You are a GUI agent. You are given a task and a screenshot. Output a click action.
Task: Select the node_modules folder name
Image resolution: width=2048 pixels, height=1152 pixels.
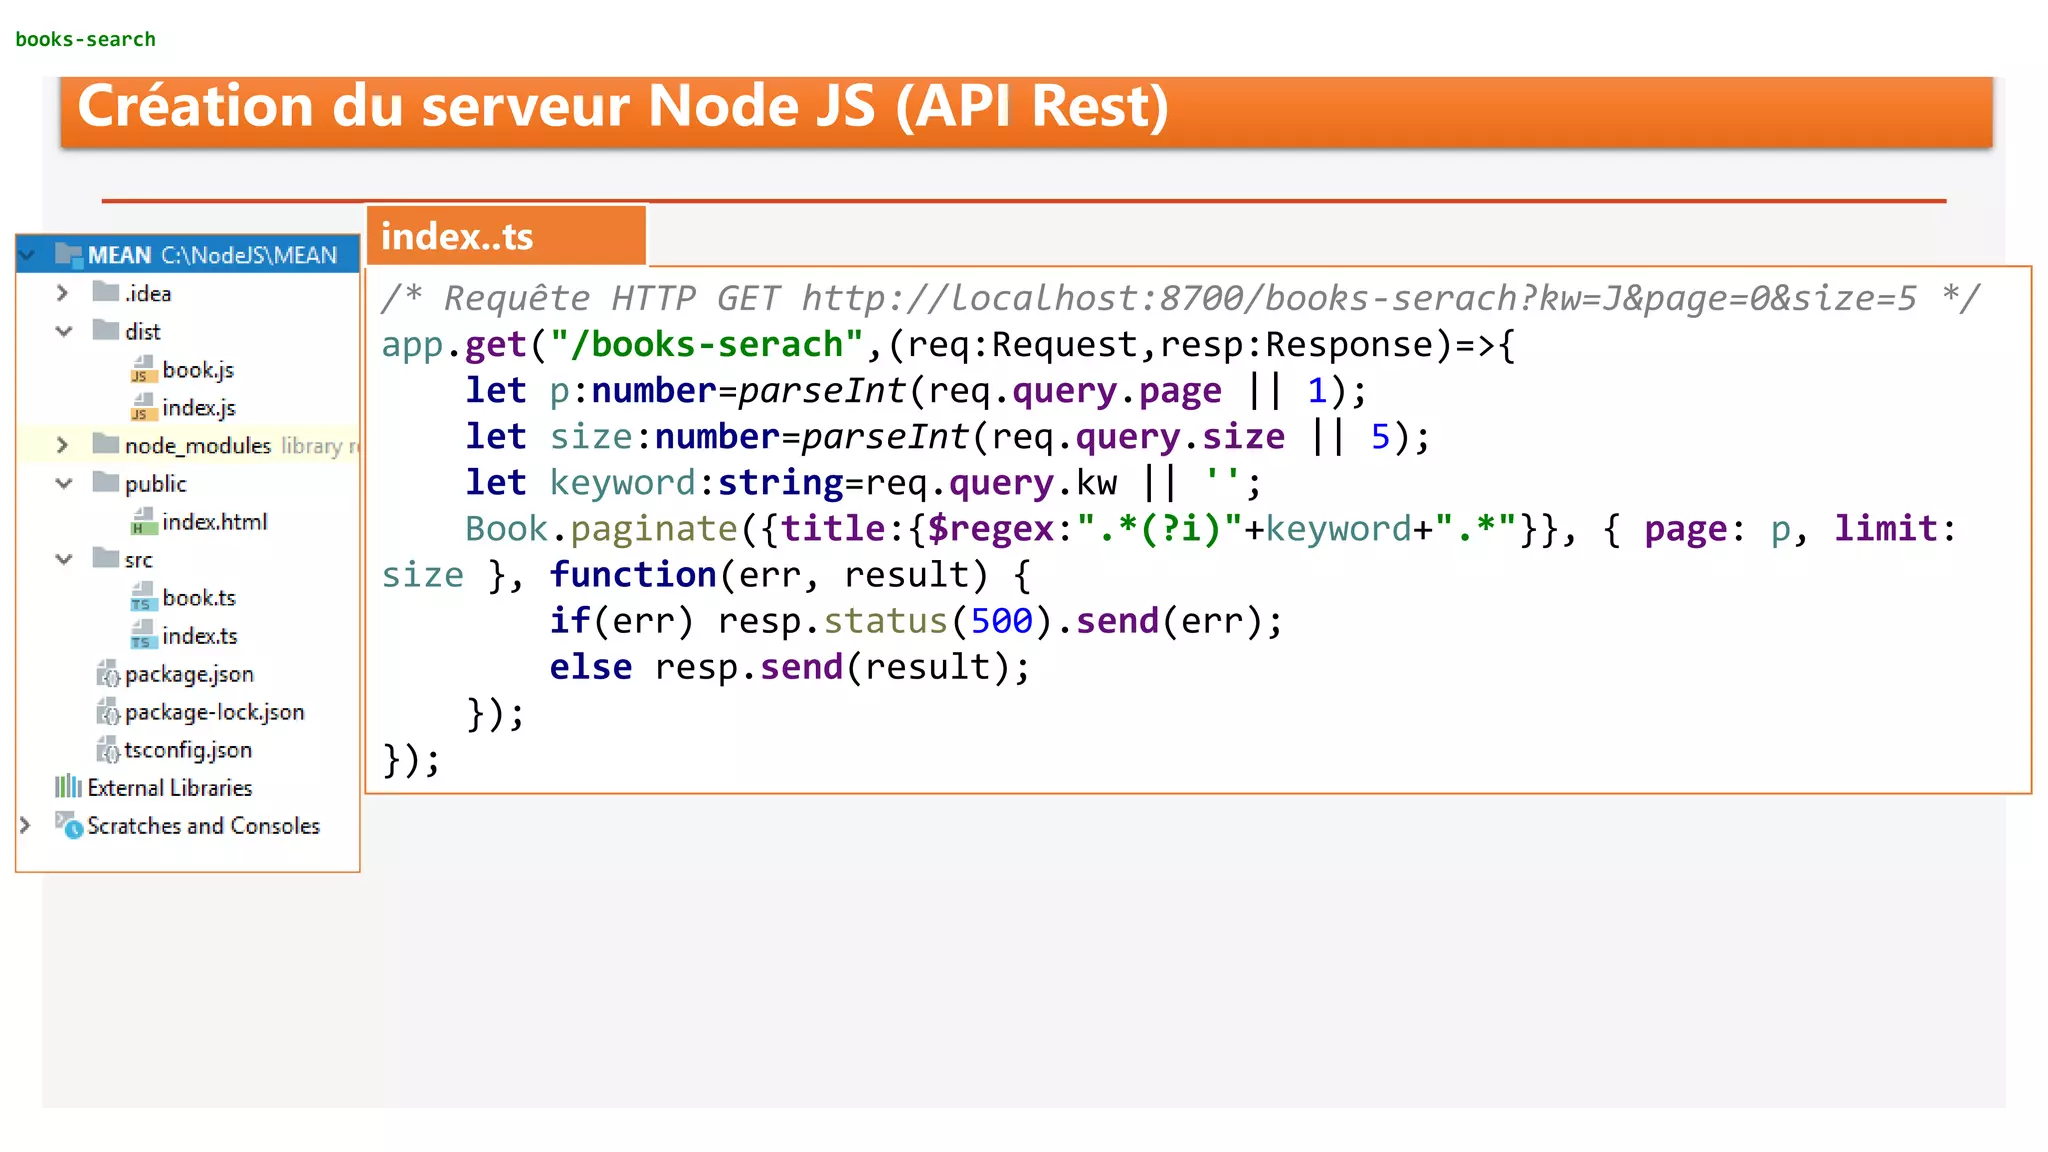click(198, 445)
